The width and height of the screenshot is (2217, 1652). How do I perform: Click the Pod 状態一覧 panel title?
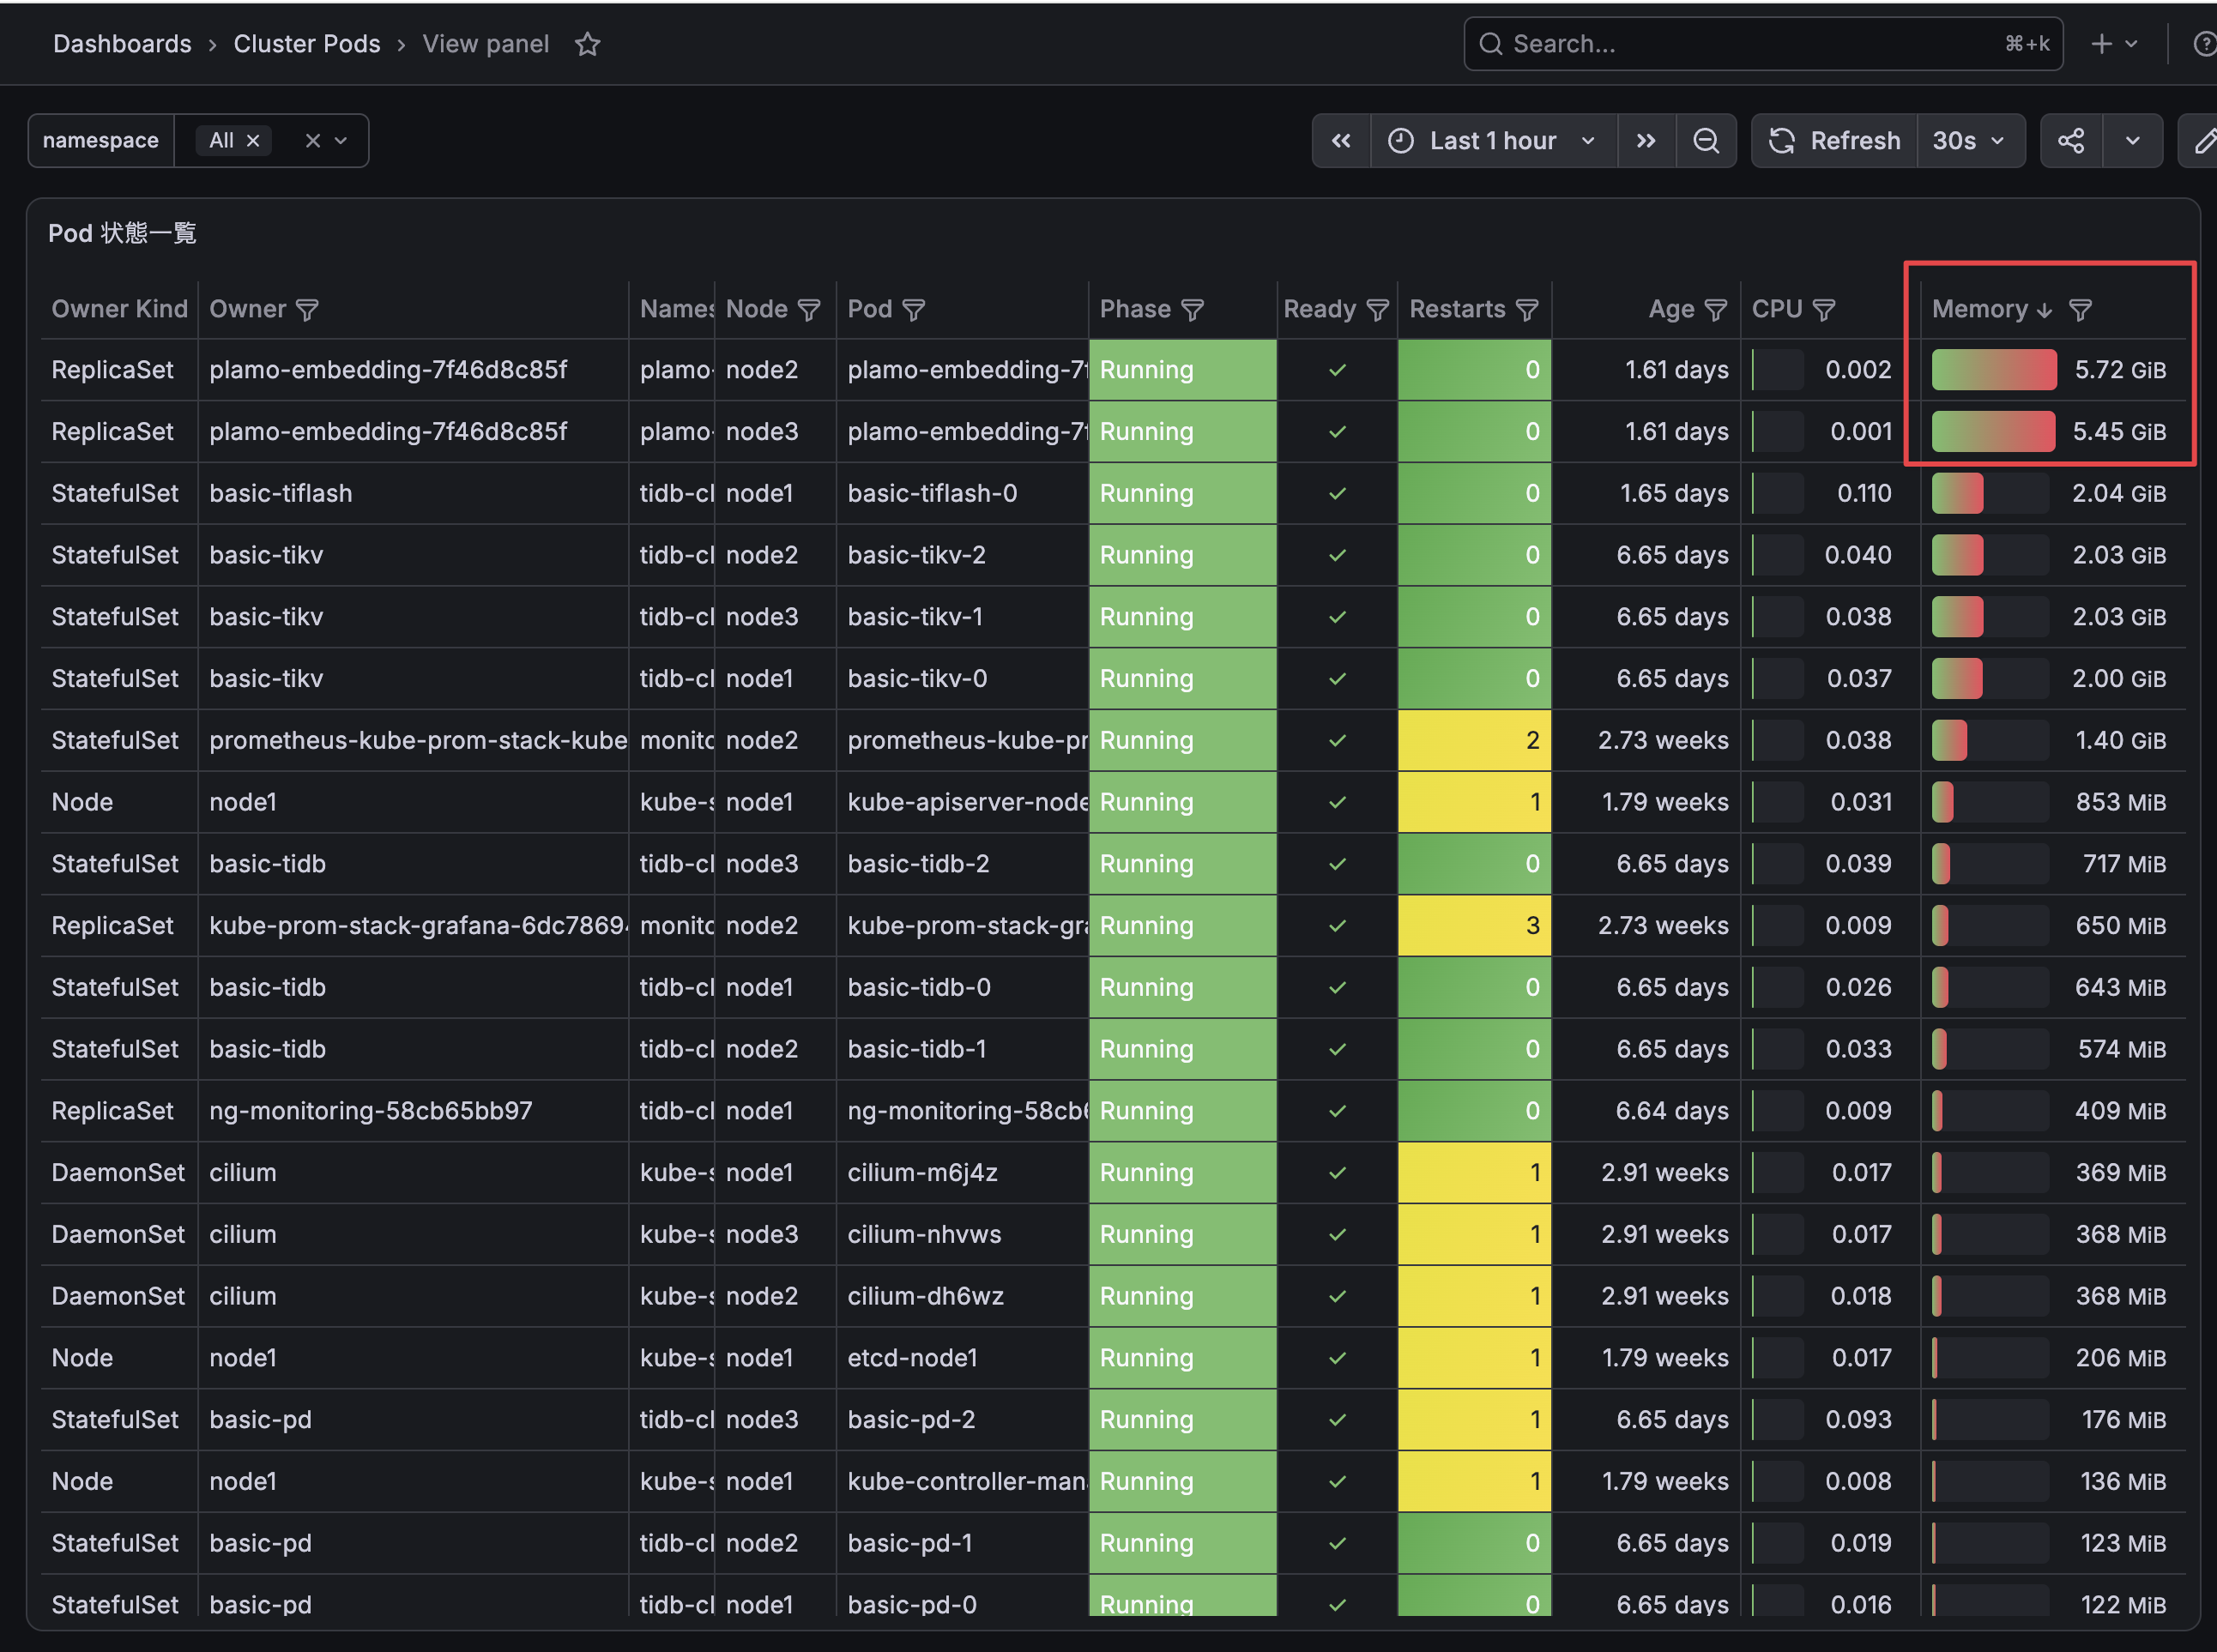click(122, 234)
